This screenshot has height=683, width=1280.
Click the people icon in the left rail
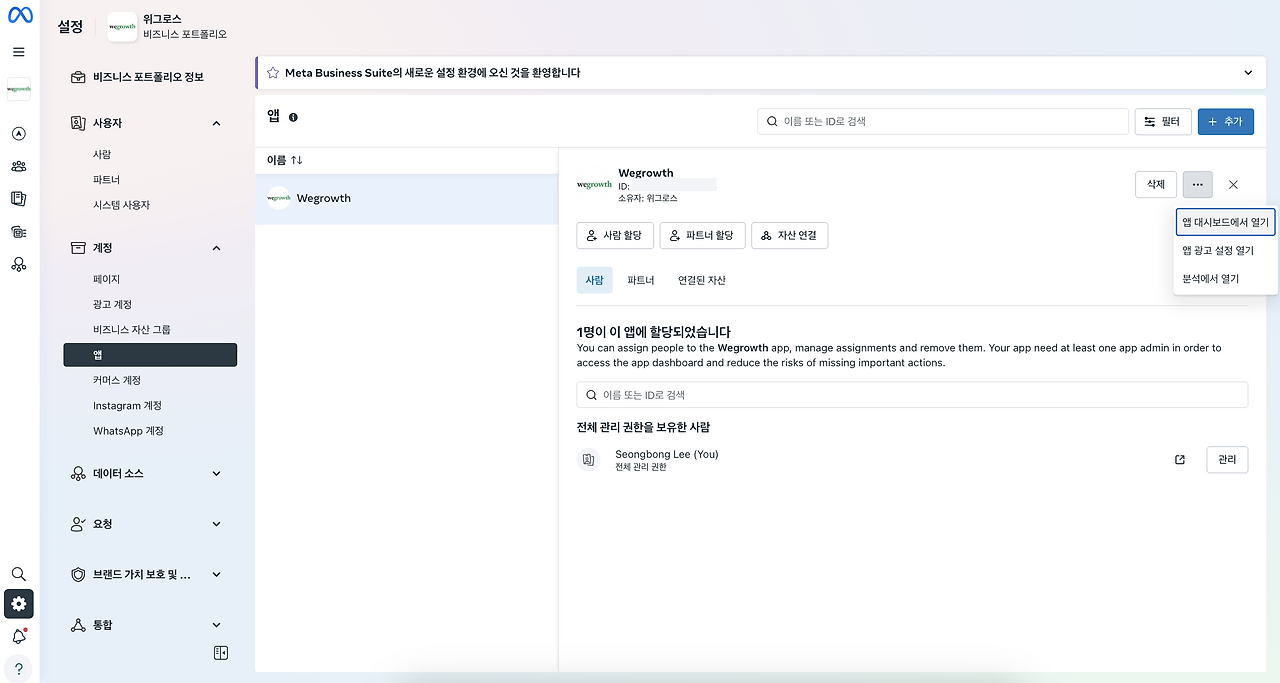[x=18, y=166]
